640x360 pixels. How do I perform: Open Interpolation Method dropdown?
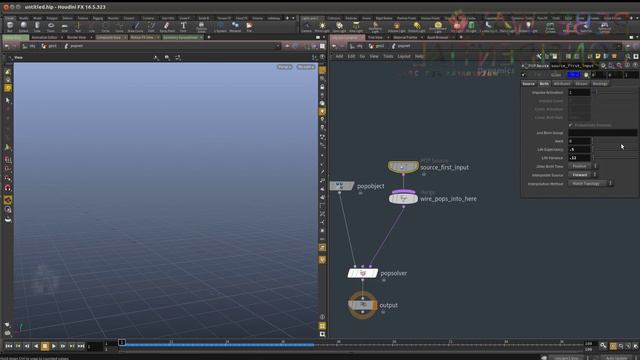(590, 184)
